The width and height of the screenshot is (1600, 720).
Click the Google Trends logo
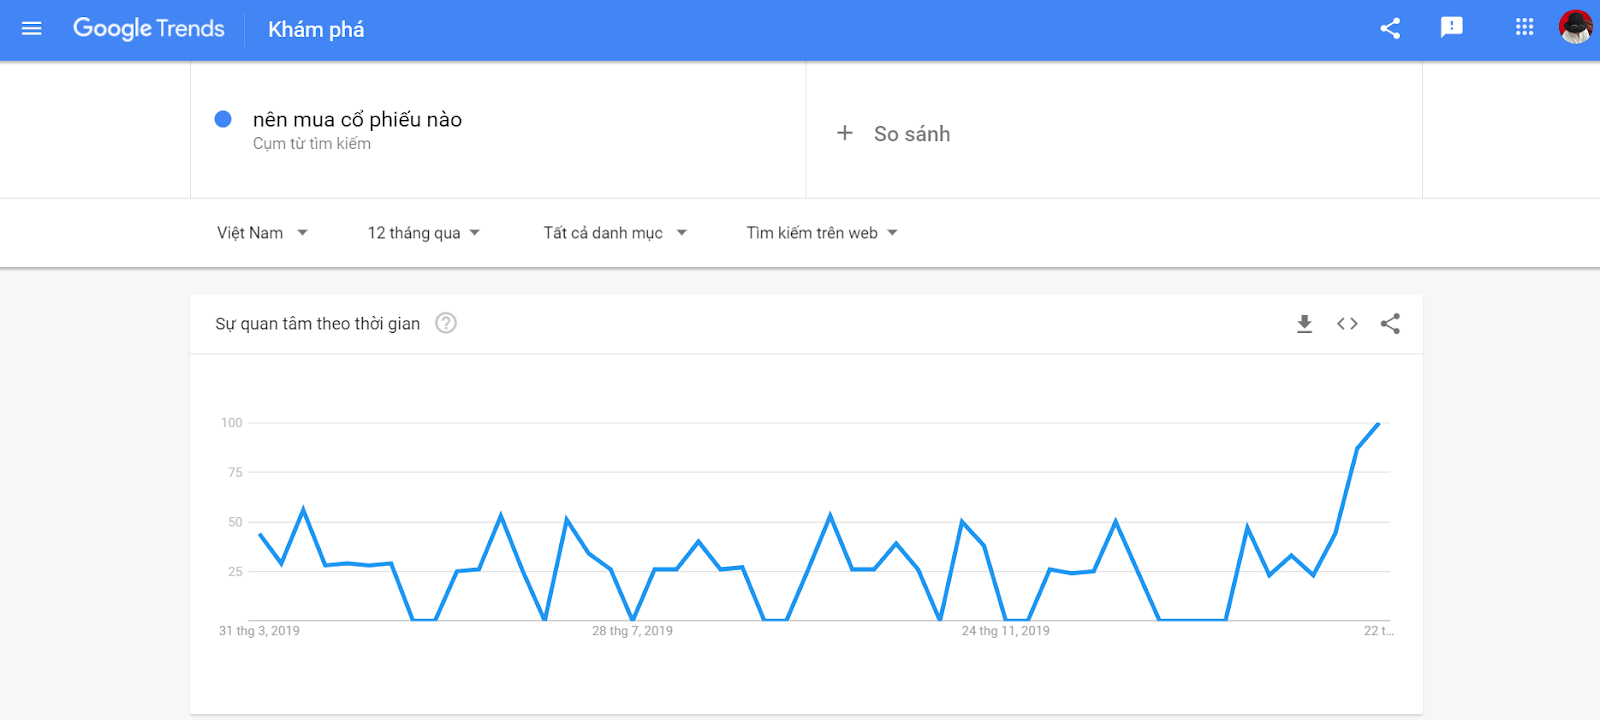(x=149, y=29)
